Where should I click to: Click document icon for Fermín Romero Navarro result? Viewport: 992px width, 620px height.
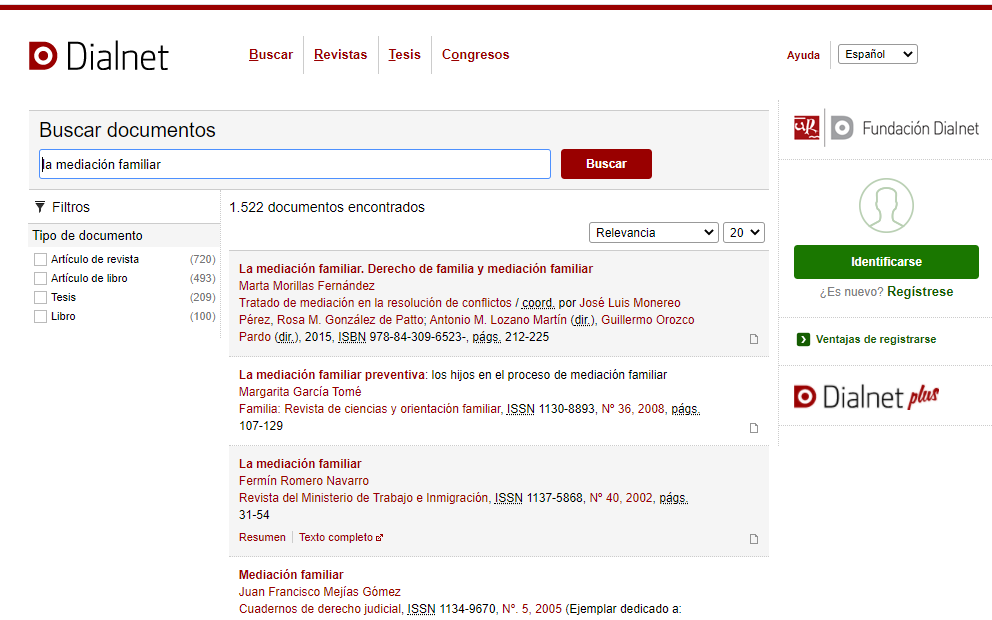[x=754, y=539]
